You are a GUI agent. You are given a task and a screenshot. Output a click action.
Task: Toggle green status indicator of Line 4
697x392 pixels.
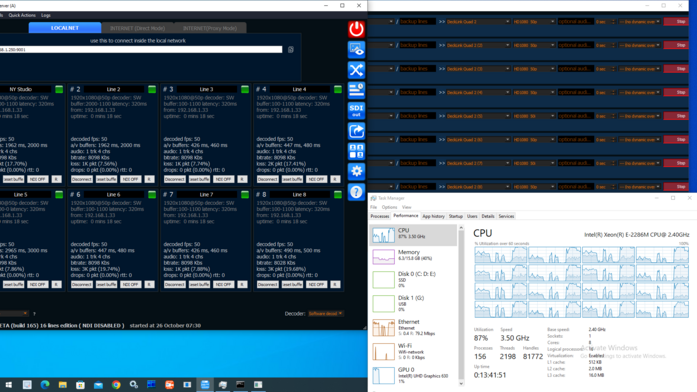tap(338, 89)
